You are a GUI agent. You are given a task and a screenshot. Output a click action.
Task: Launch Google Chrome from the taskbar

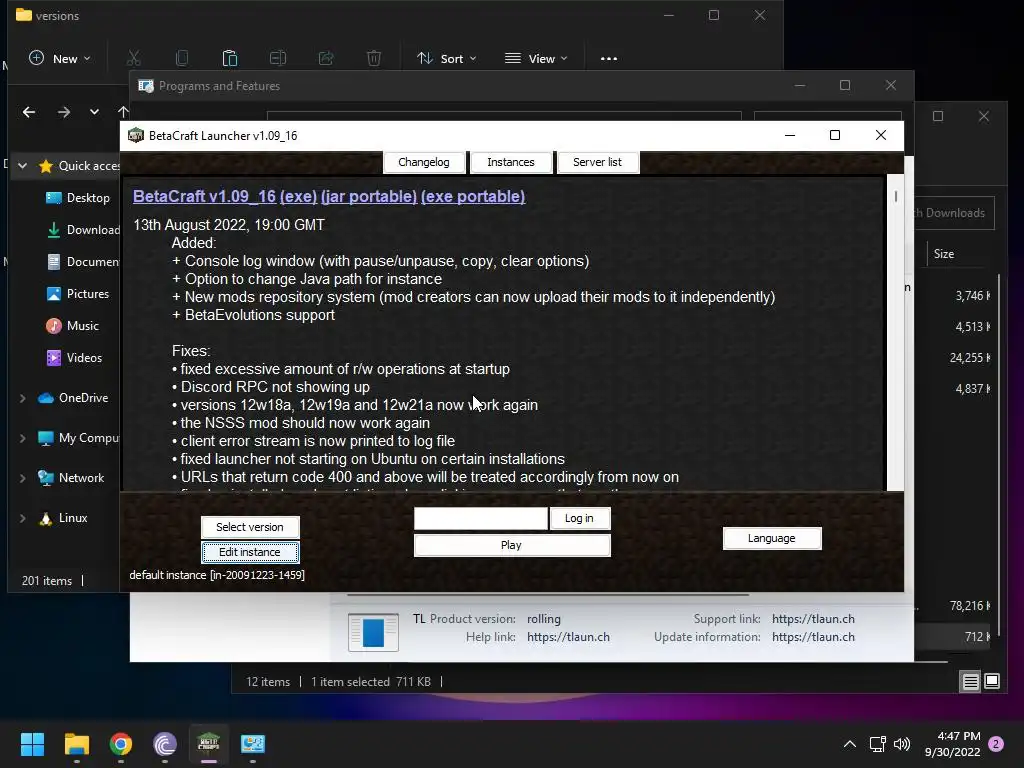121,744
